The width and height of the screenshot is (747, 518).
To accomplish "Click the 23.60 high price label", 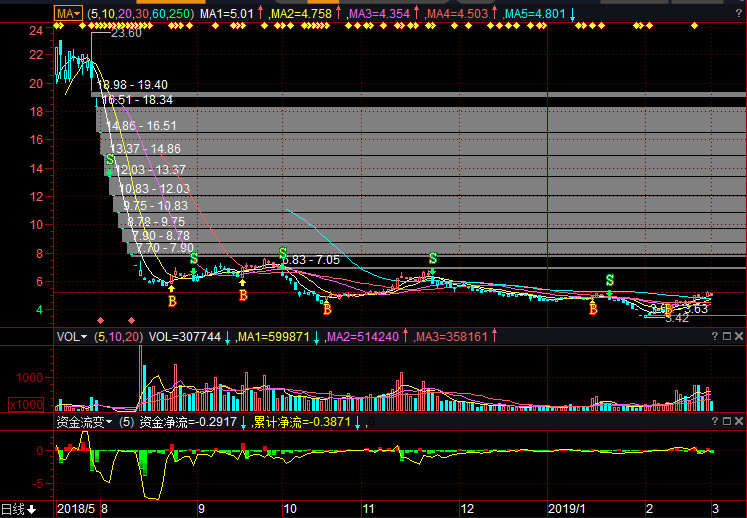I will (x=125, y=34).
